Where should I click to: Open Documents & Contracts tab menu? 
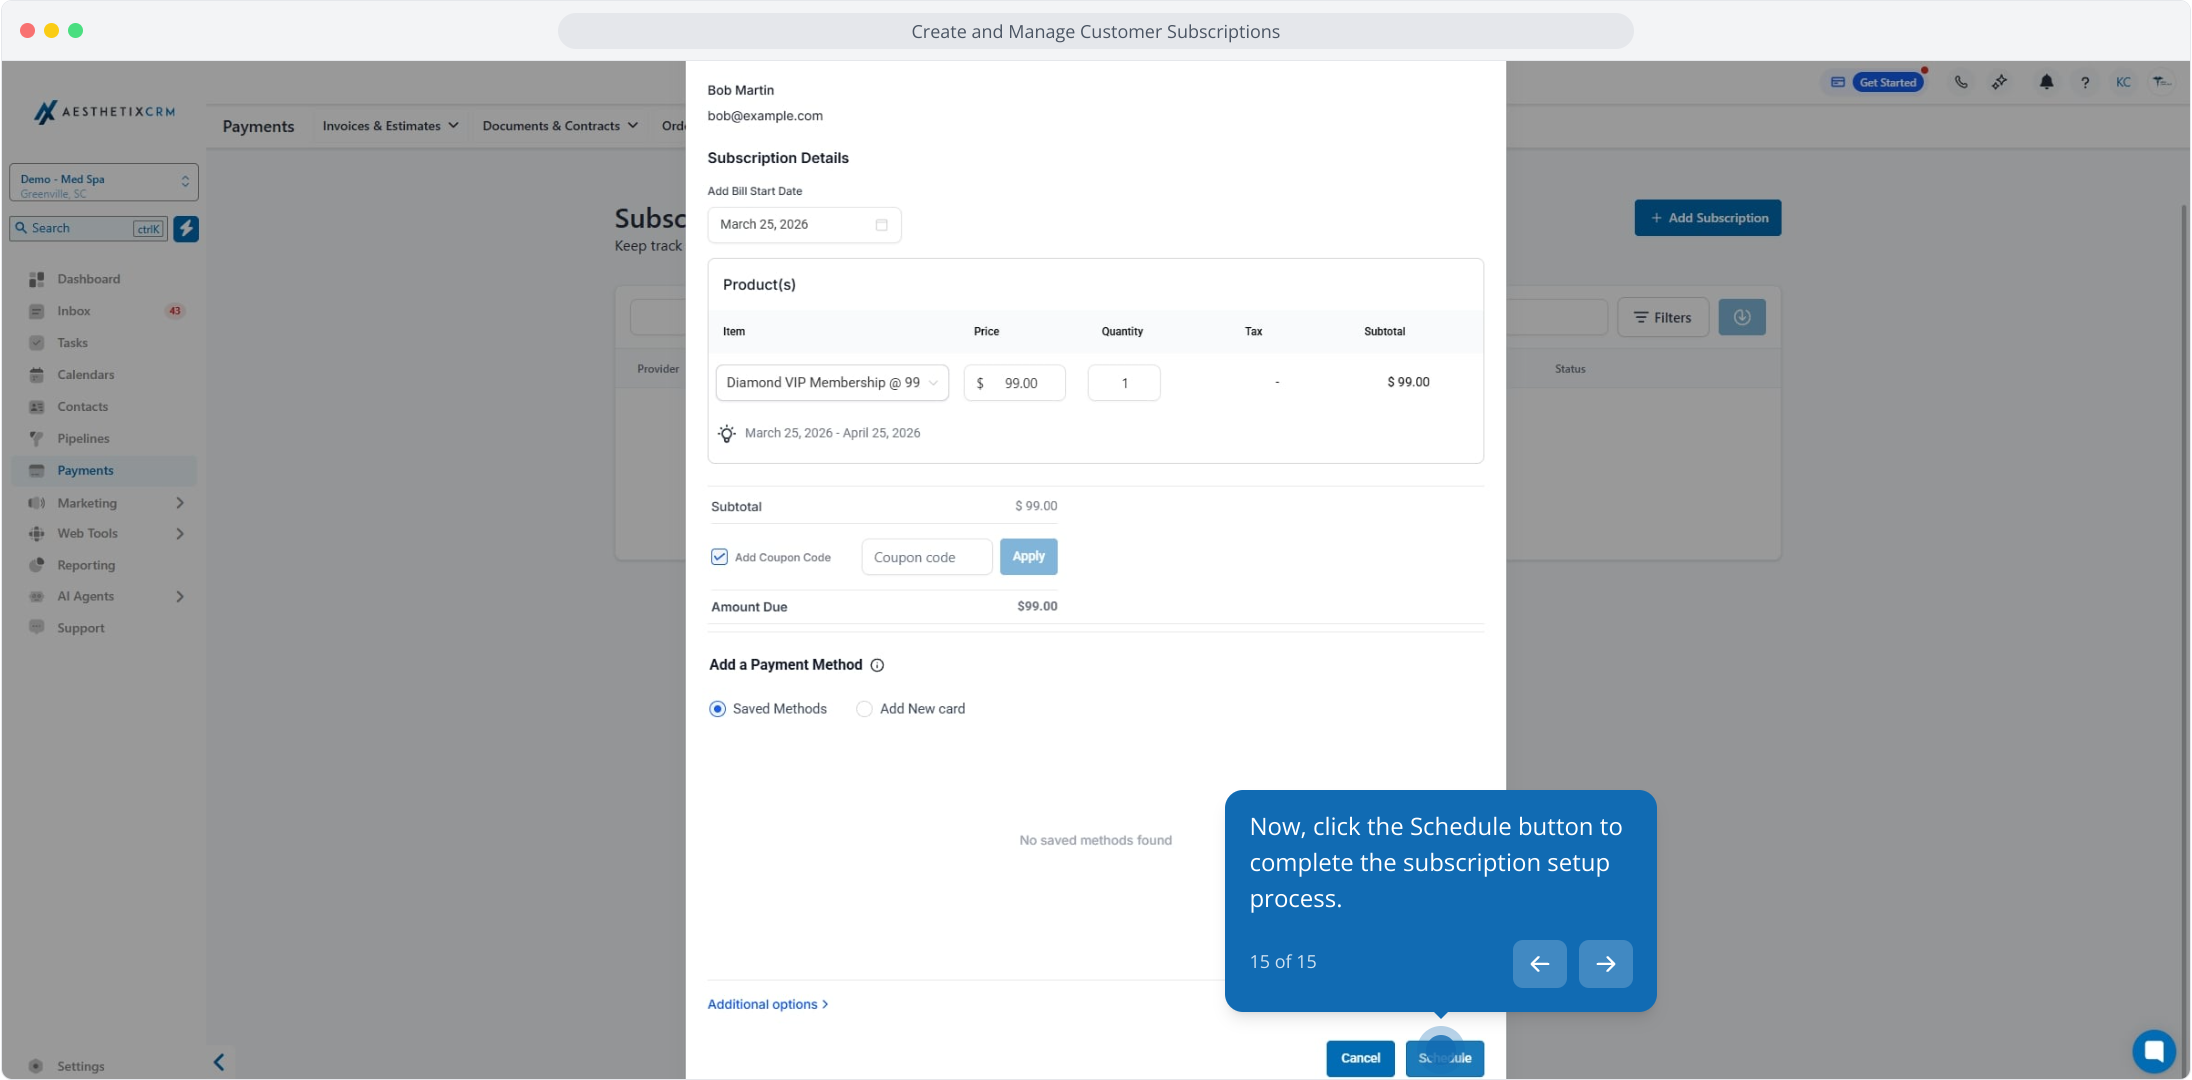(560, 126)
